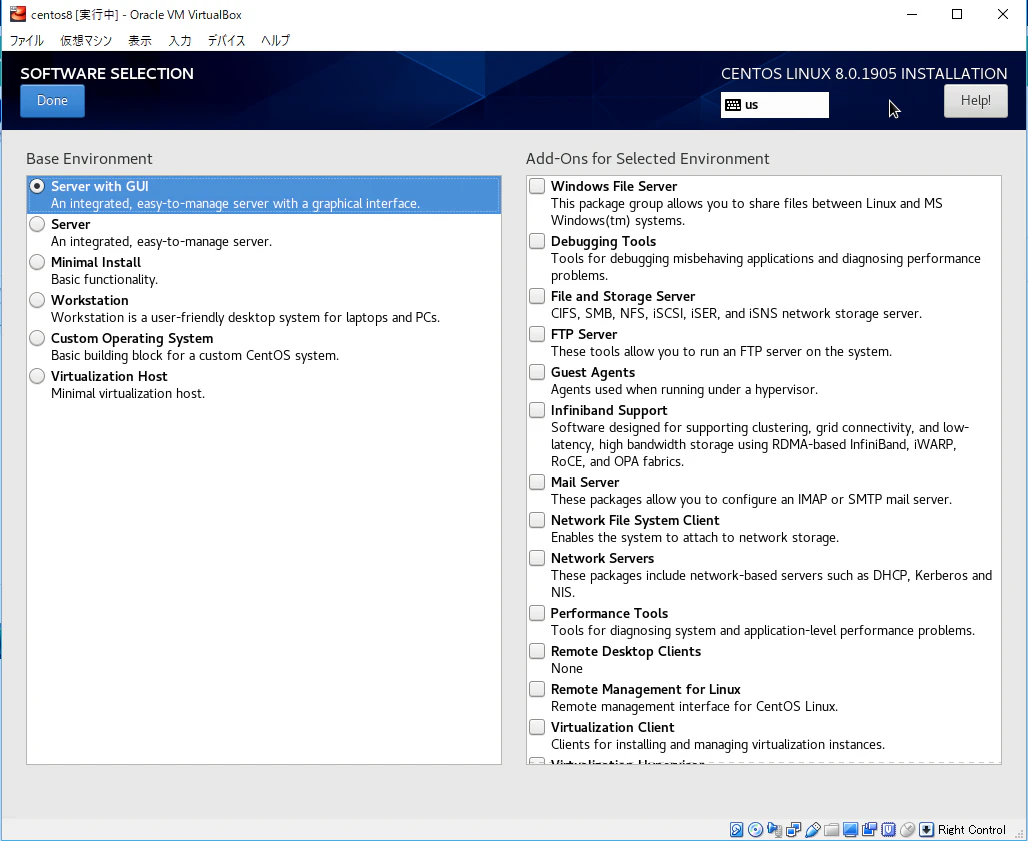Open the 表示 menu
This screenshot has height=841, width=1028.
pos(140,41)
